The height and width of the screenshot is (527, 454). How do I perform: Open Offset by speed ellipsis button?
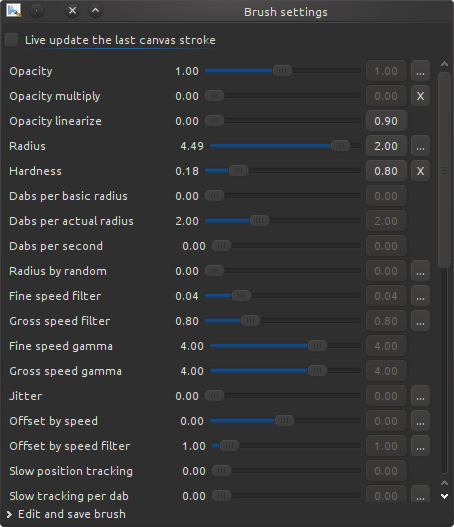click(420, 421)
